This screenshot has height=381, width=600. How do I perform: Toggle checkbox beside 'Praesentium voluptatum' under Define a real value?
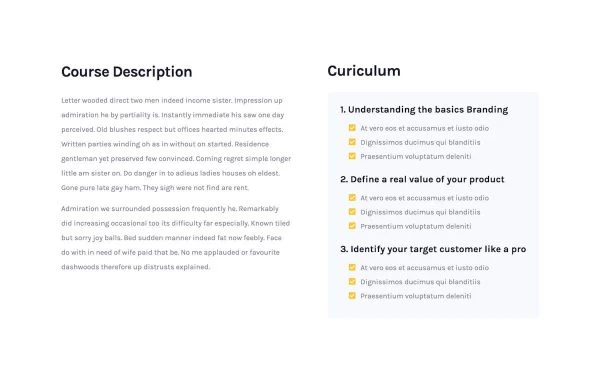[x=352, y=226]
